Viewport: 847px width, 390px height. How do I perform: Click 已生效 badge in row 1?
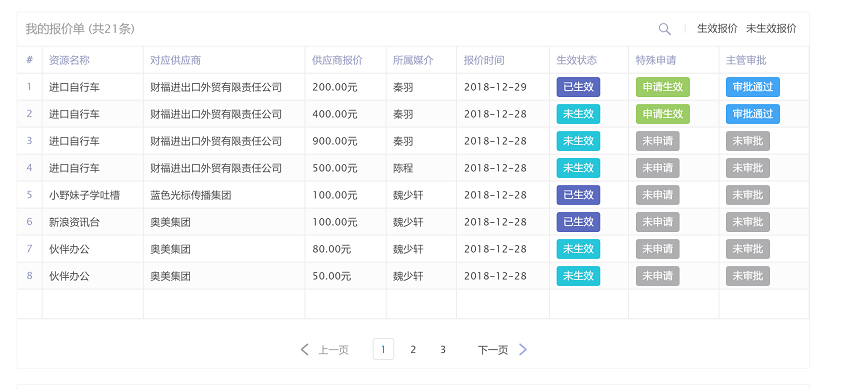[x=578, y=87]
